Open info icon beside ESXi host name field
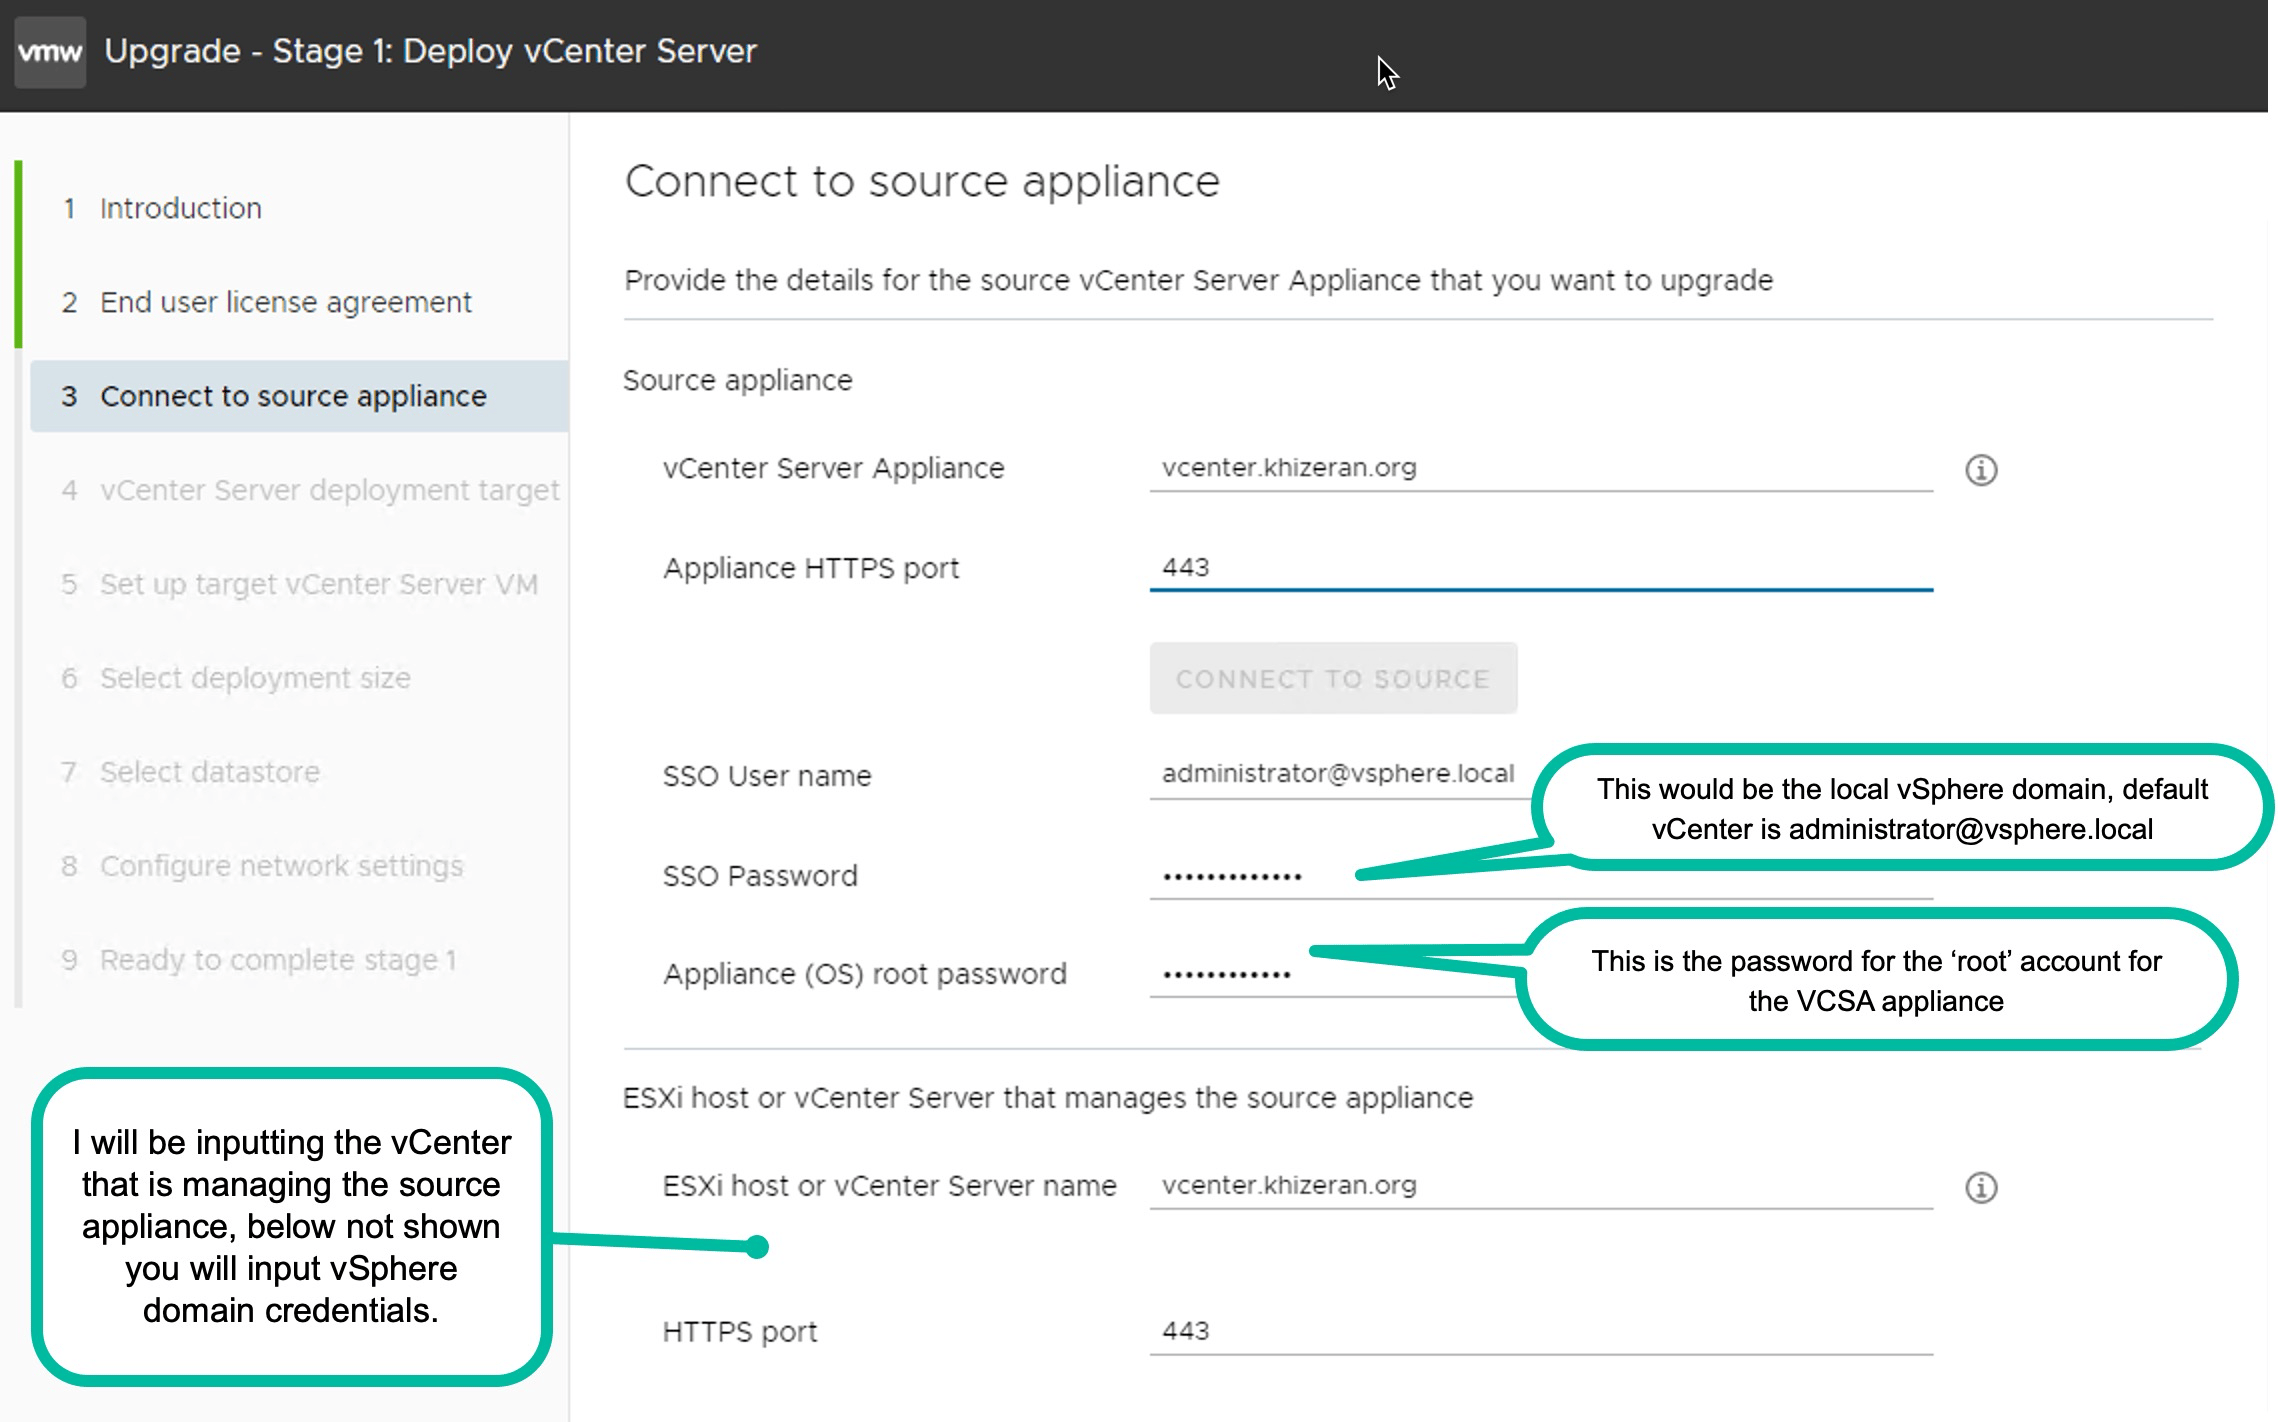Image resolution: width=2278 pixels, height=1422 pixels. 1980,1187
